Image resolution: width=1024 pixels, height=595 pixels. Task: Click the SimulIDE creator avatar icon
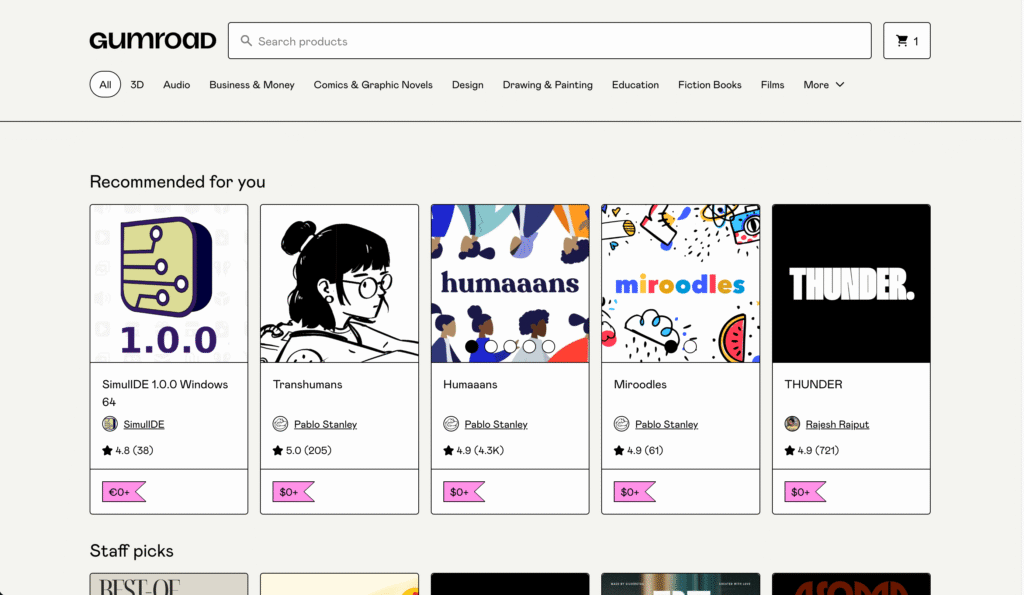[109, 424]
